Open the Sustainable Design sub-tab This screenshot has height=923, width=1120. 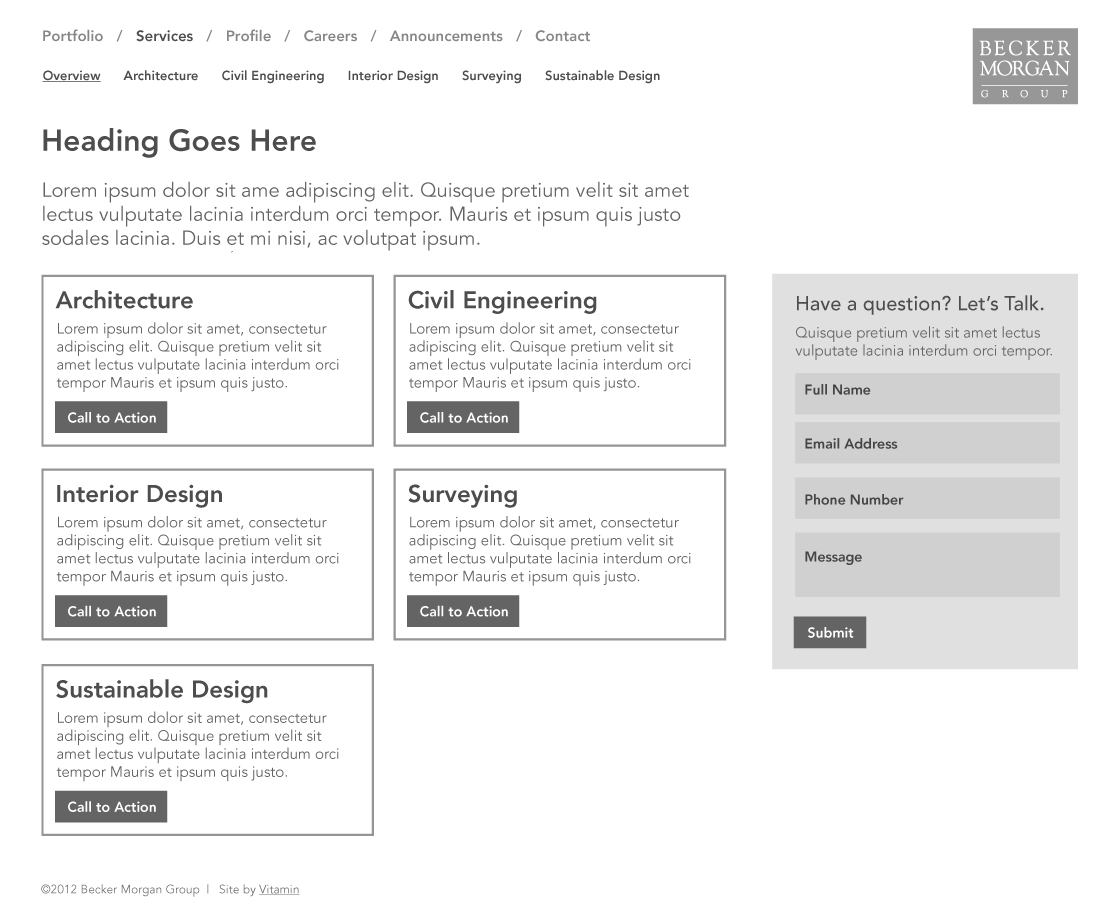[x=602, y=76]
